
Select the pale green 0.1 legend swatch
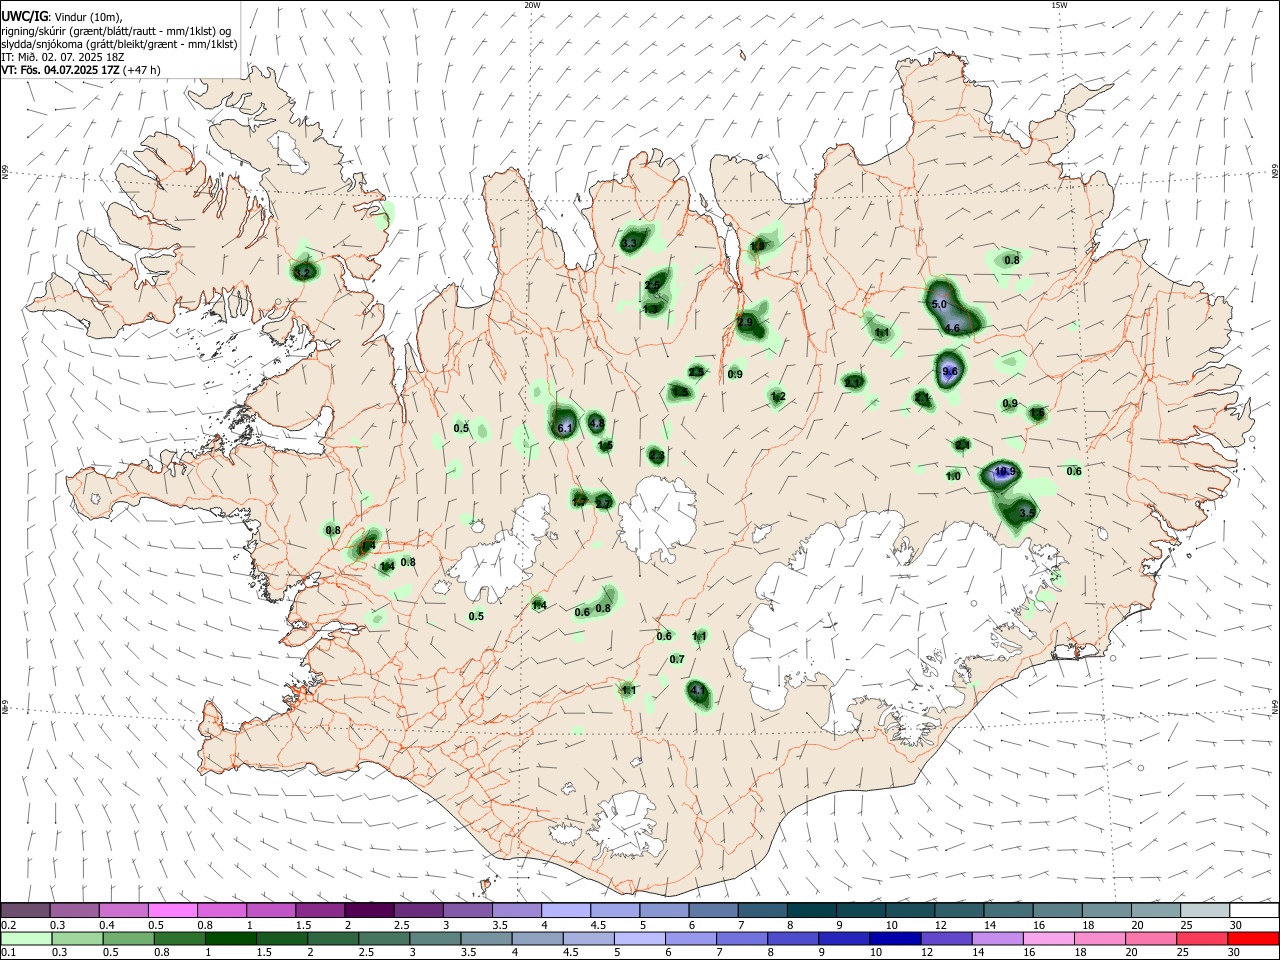point(26,939)
